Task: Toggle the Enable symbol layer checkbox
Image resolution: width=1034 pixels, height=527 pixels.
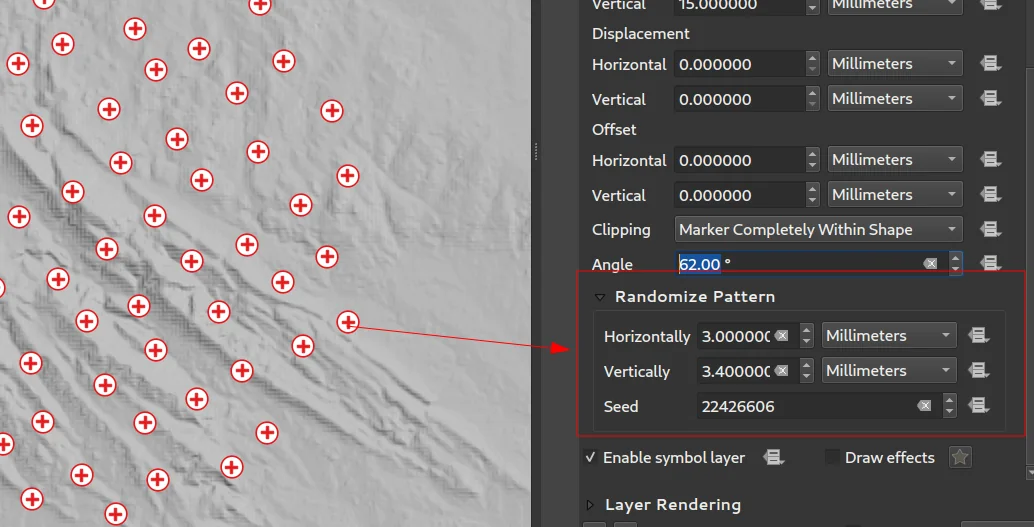Action: (591, 458)
